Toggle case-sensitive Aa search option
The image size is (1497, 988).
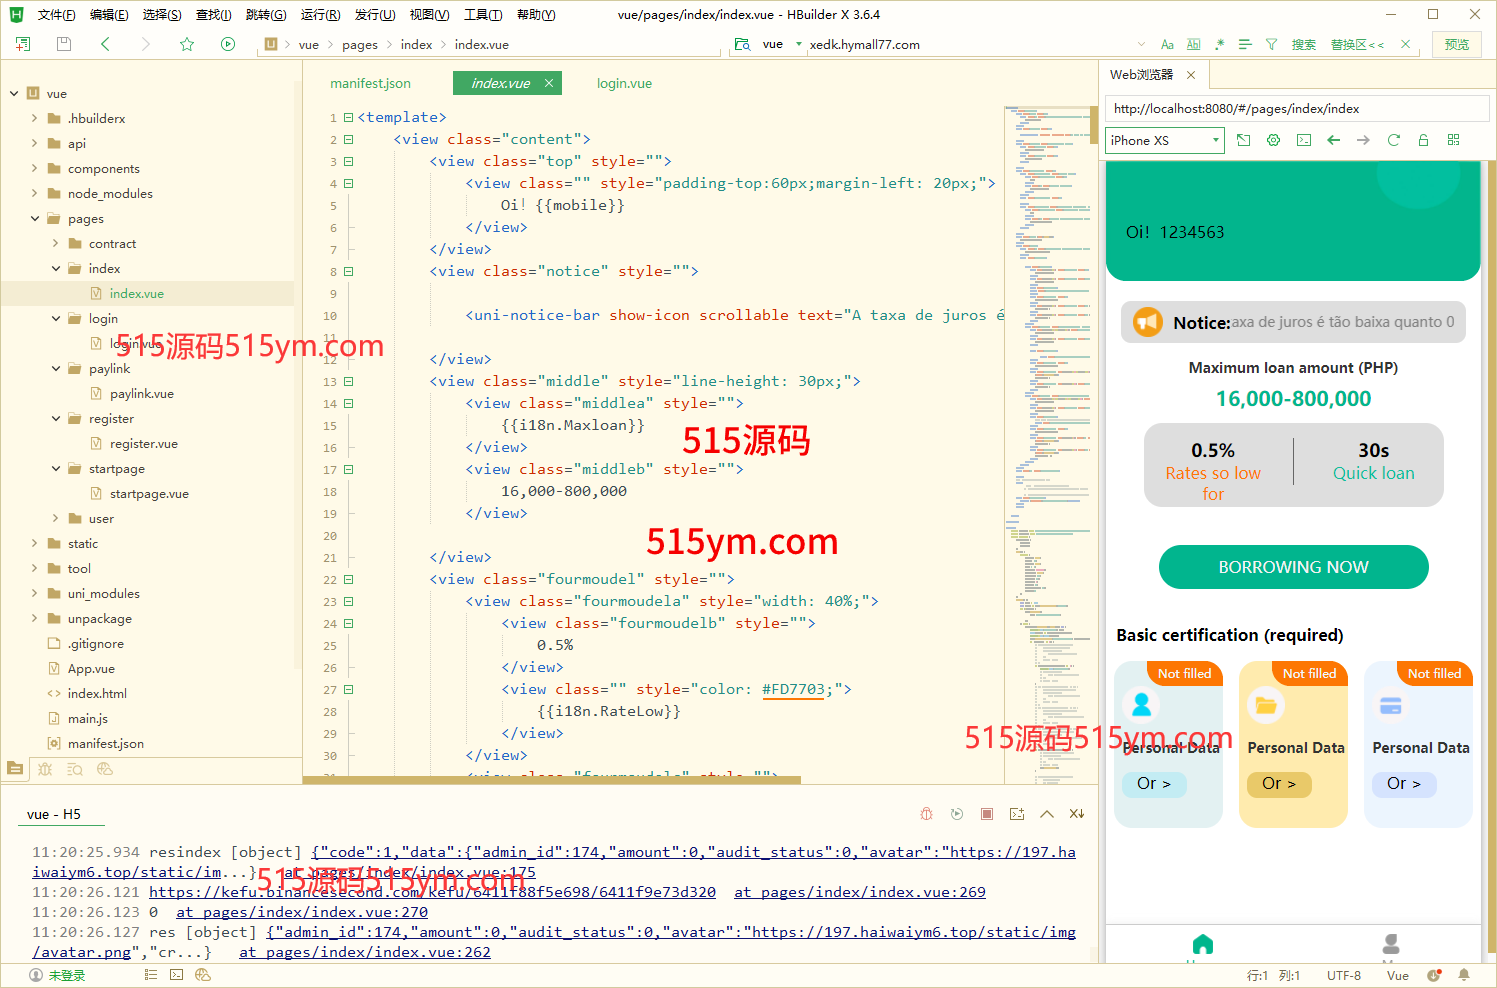coord(1167,44)
